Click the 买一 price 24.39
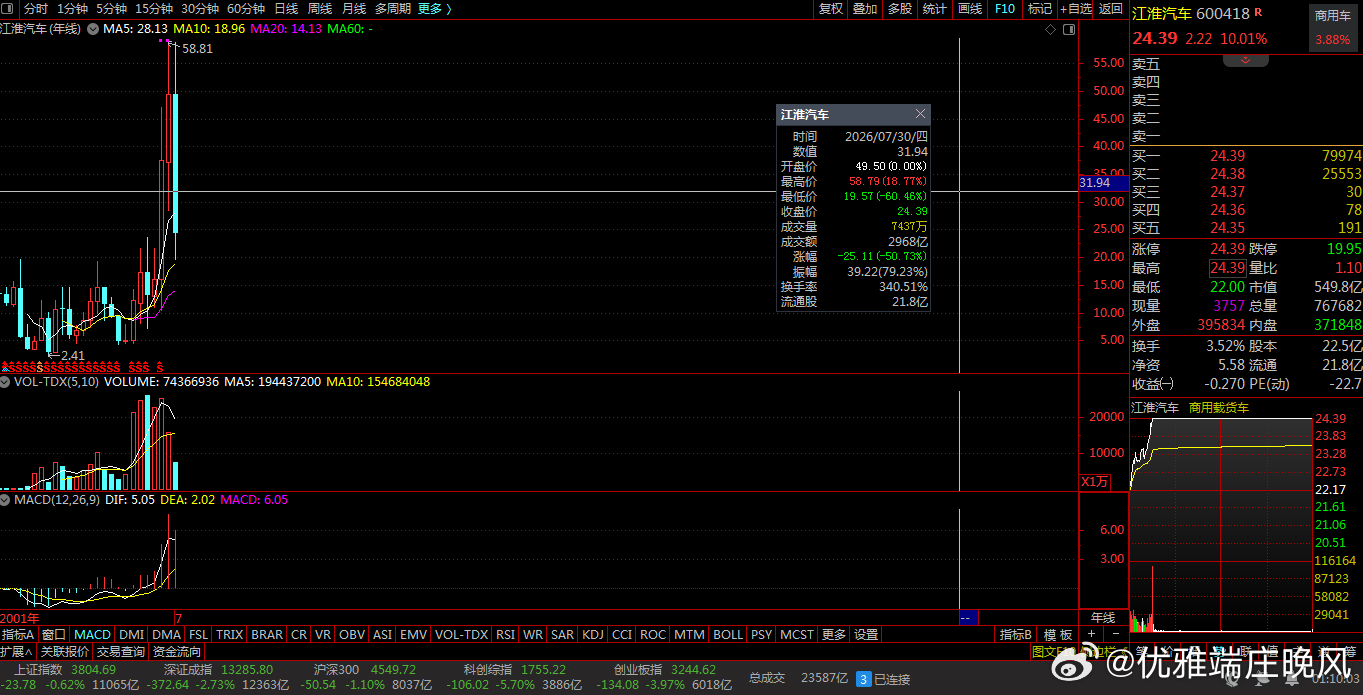The image size is (1363, 695). click(1228, 156)
